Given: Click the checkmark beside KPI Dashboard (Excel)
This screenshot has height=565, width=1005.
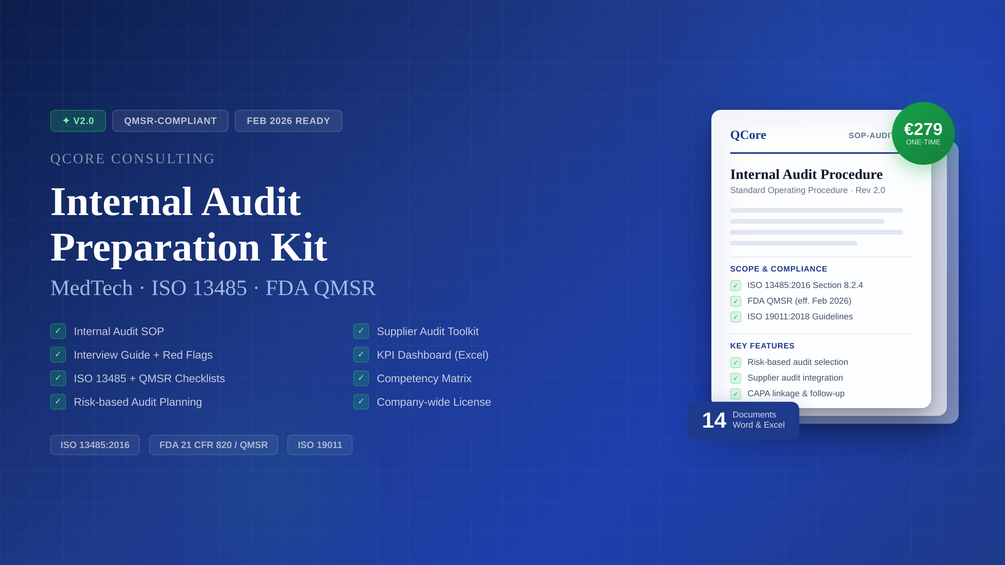Looking at the screenshot, I should [x=361, y=355].
